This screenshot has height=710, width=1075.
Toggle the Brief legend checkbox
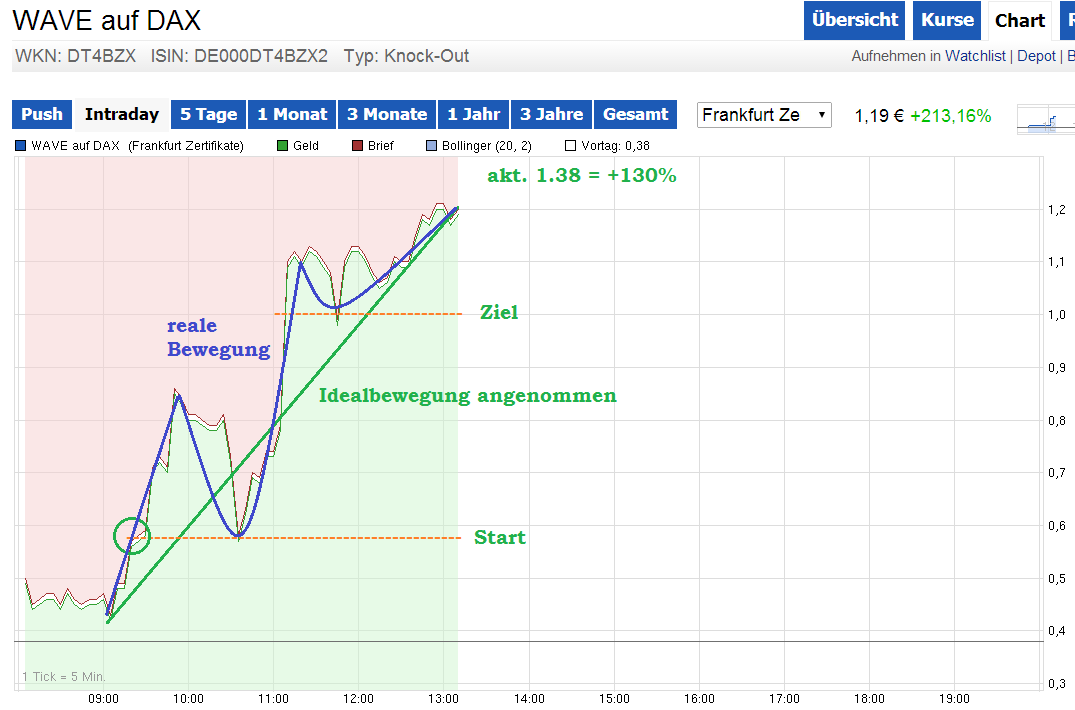357,146
